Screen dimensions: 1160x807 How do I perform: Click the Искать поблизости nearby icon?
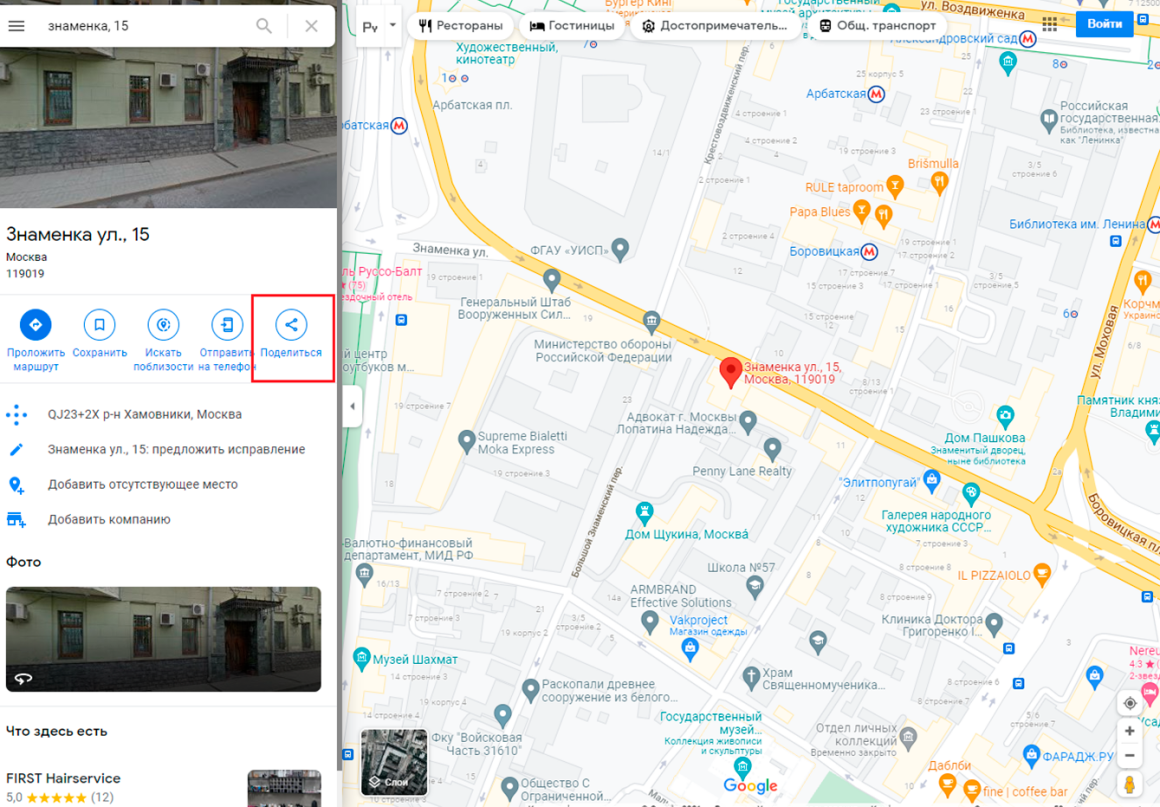tap(163, 324)
